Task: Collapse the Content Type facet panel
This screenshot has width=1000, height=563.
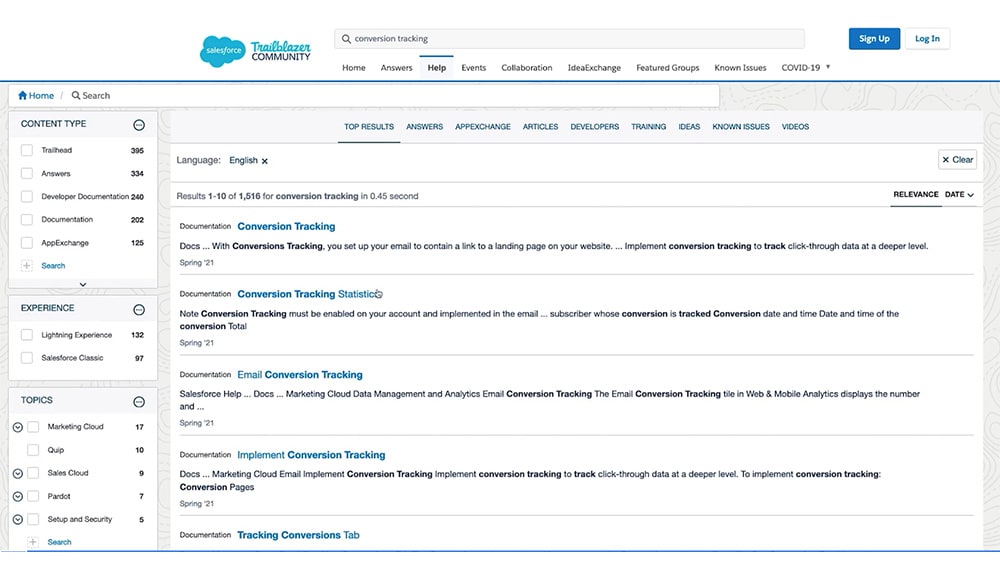Action: 139,125
